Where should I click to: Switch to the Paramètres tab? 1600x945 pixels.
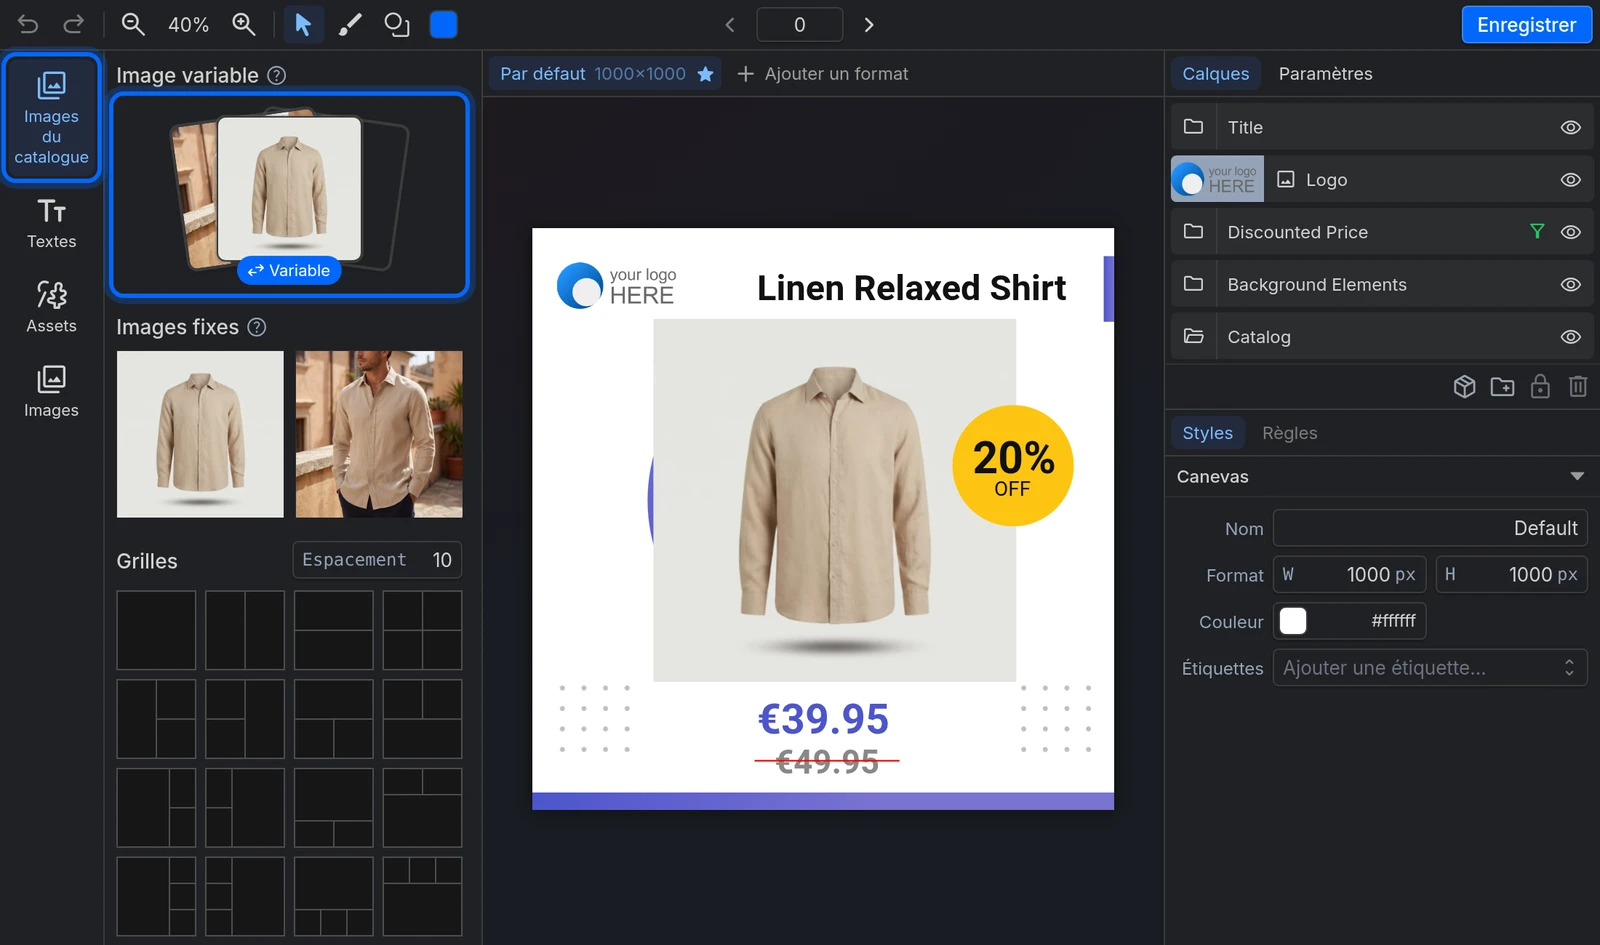(x=1325, y=74)
